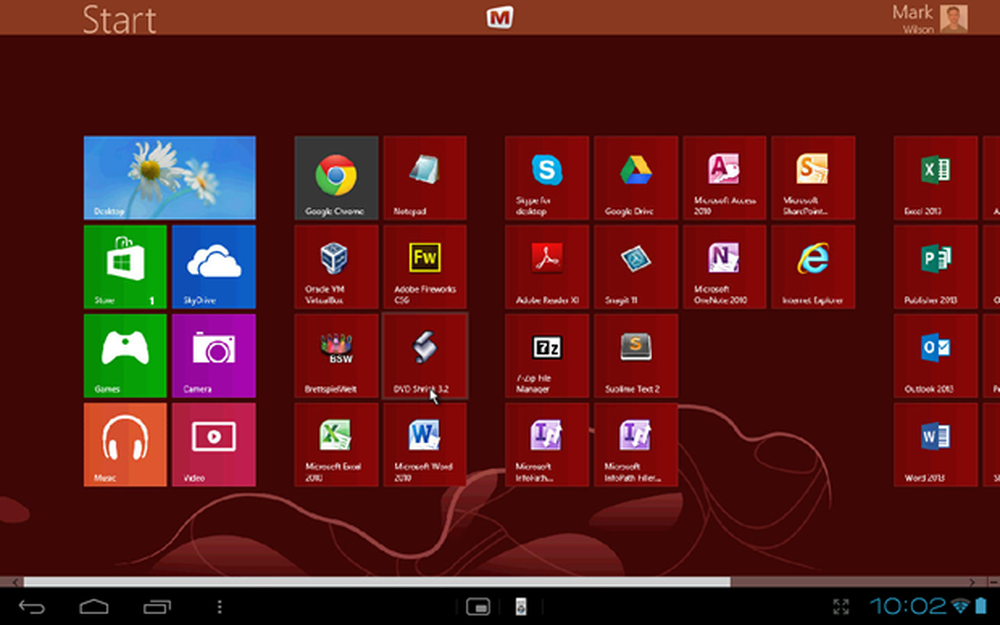Click the horizontal scrollbar thumb
This screenshot has width=1000, height=625.
pyautogui.click(x=377, y=582)
